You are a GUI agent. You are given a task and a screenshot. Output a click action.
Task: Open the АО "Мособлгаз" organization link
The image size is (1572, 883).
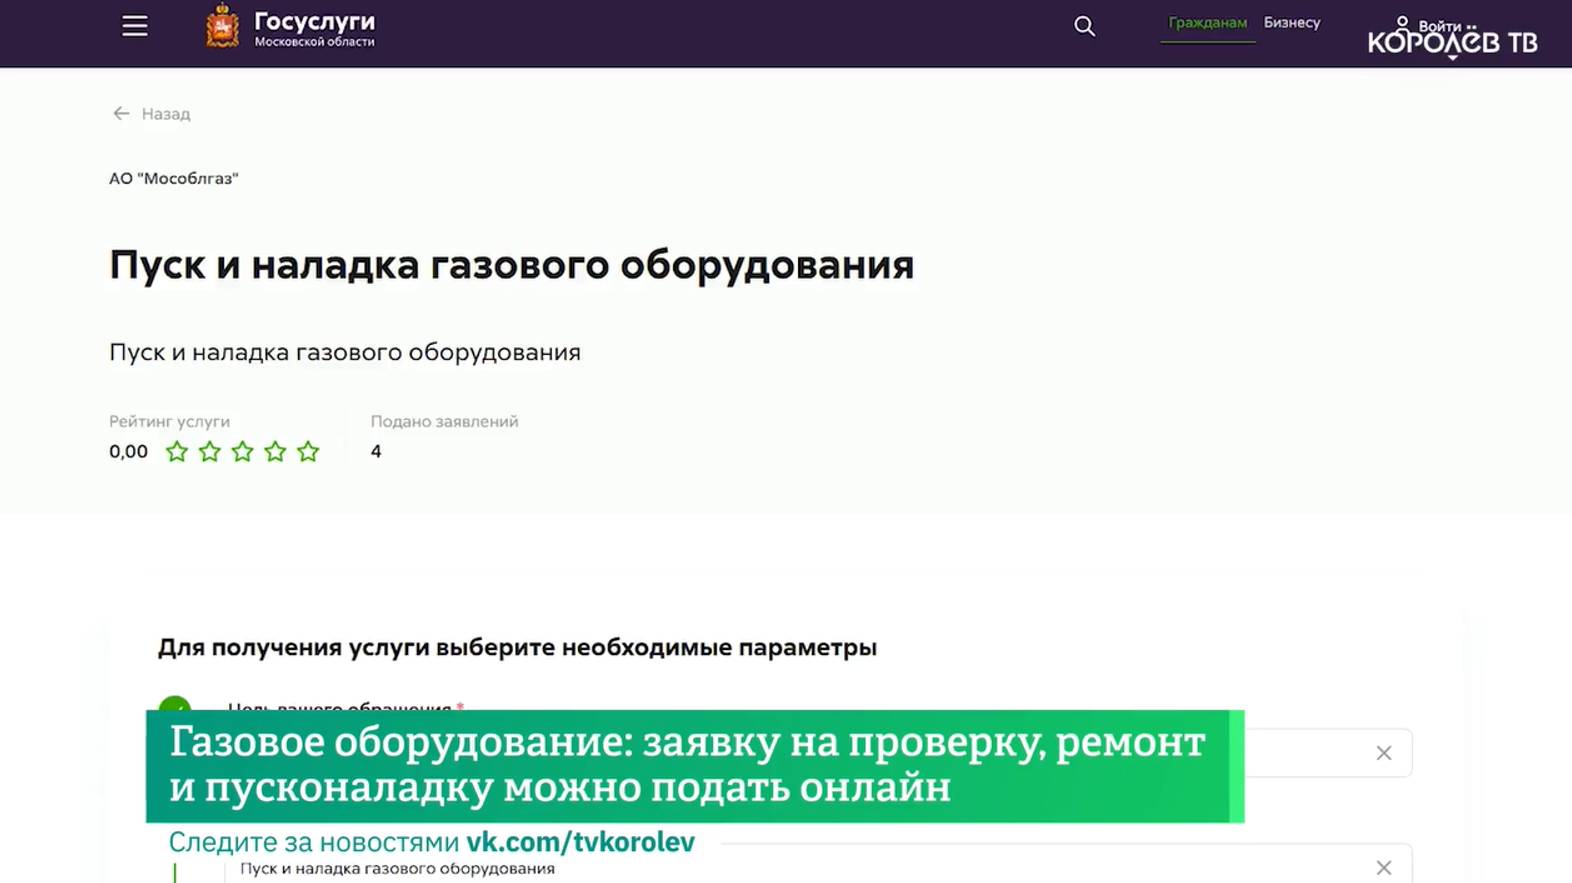[174, 178]
